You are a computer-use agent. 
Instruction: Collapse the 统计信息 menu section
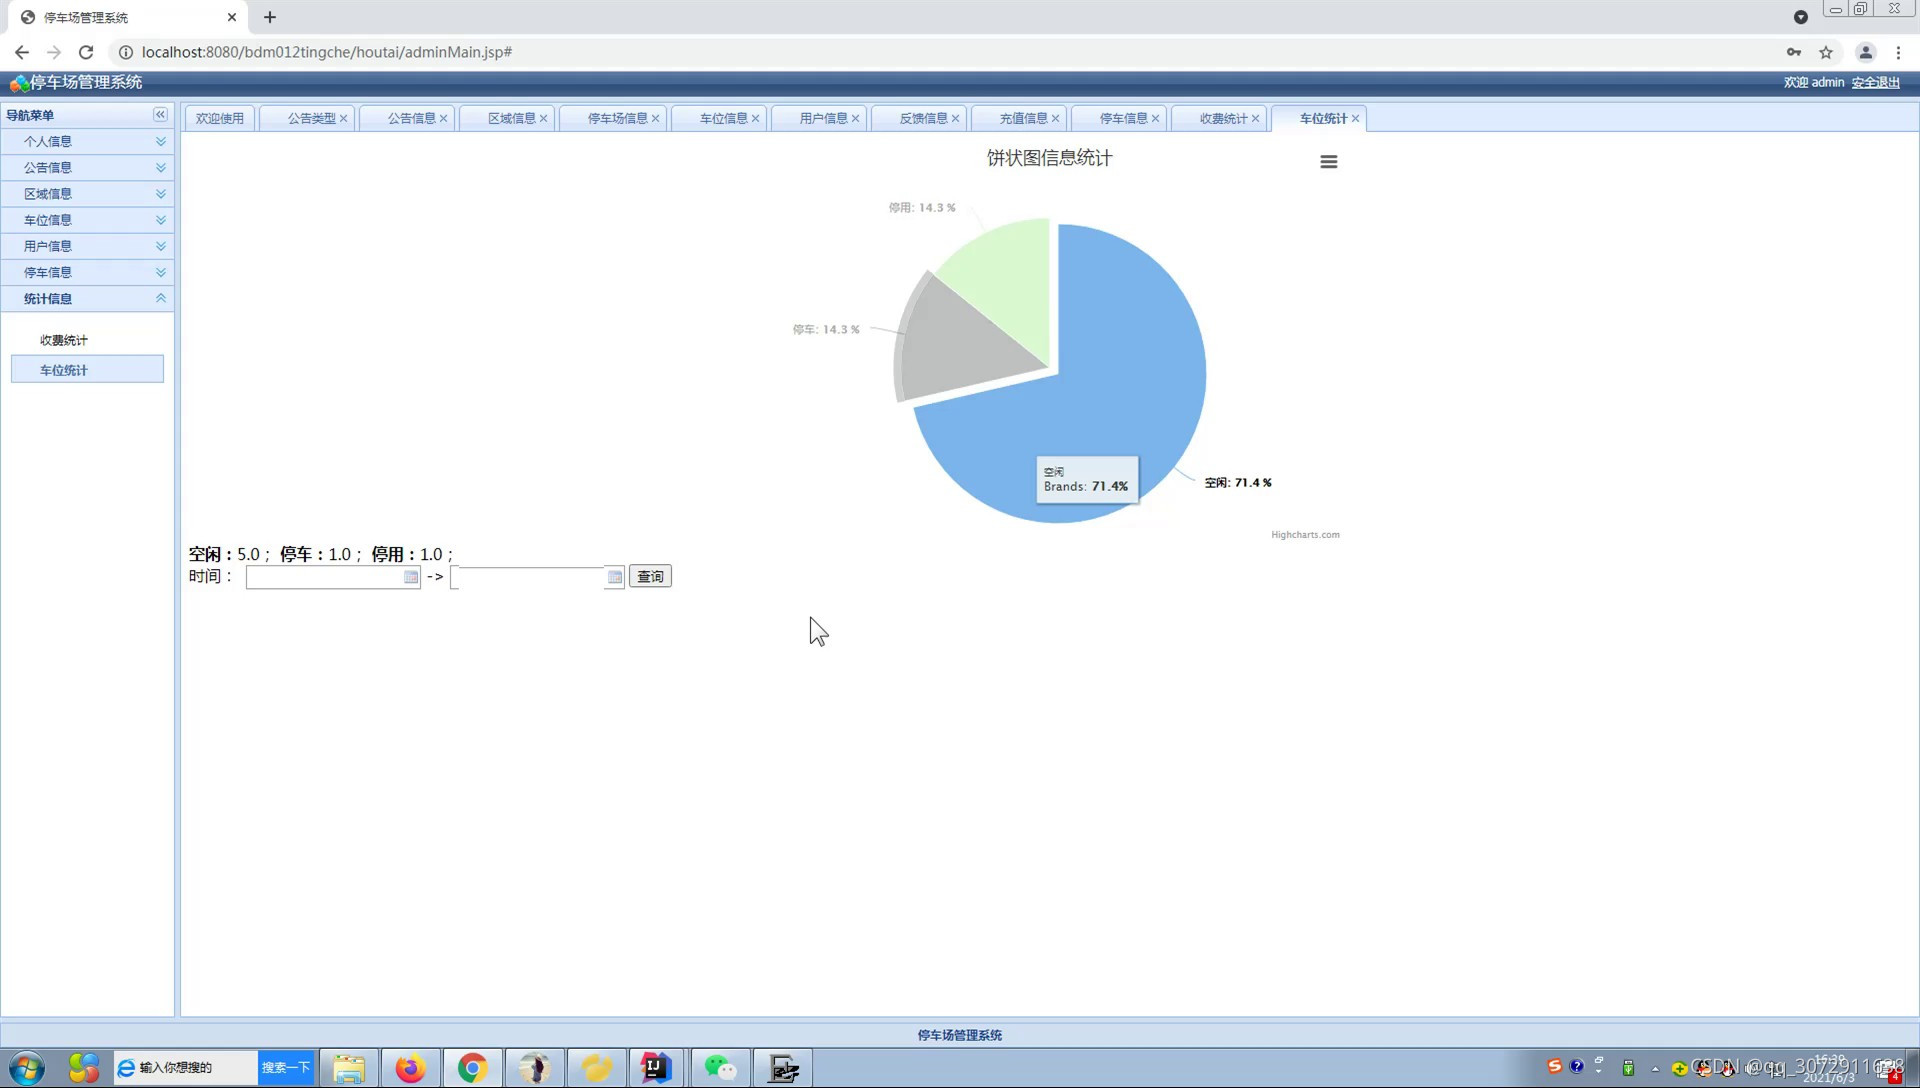coord(87,299)
